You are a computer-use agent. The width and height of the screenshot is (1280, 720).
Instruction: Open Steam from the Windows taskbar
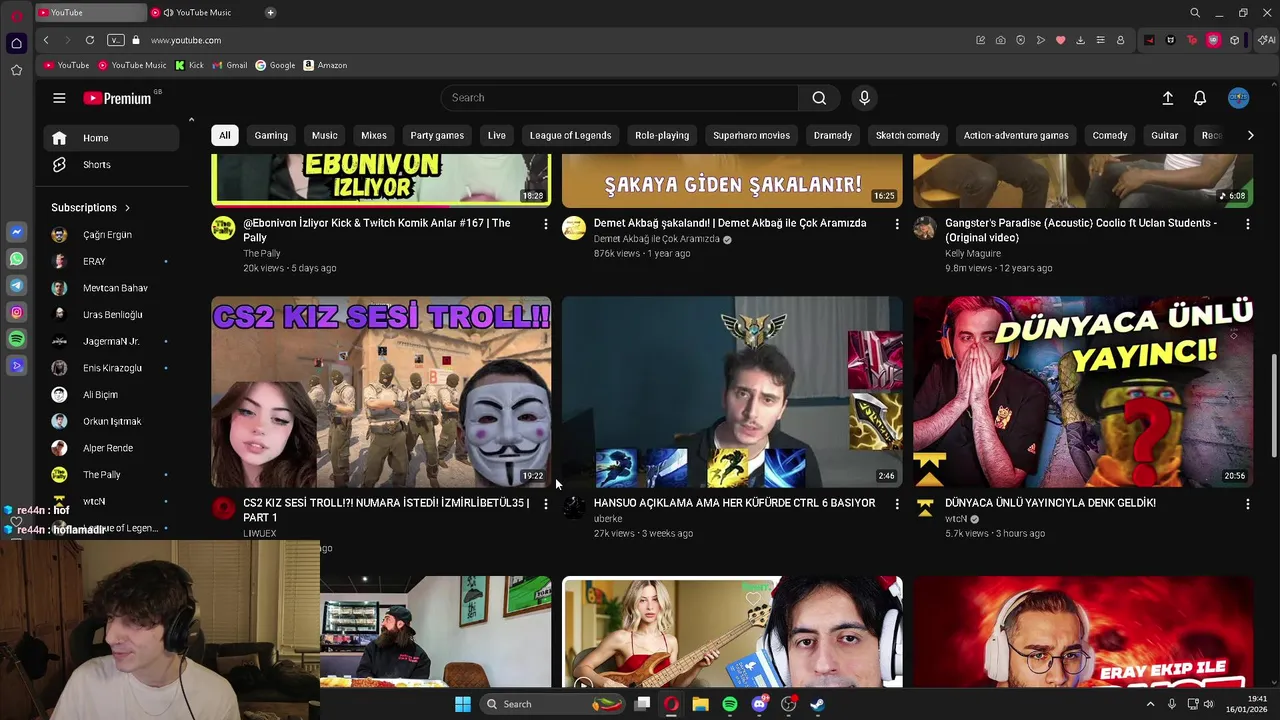(x=817, y=704)
